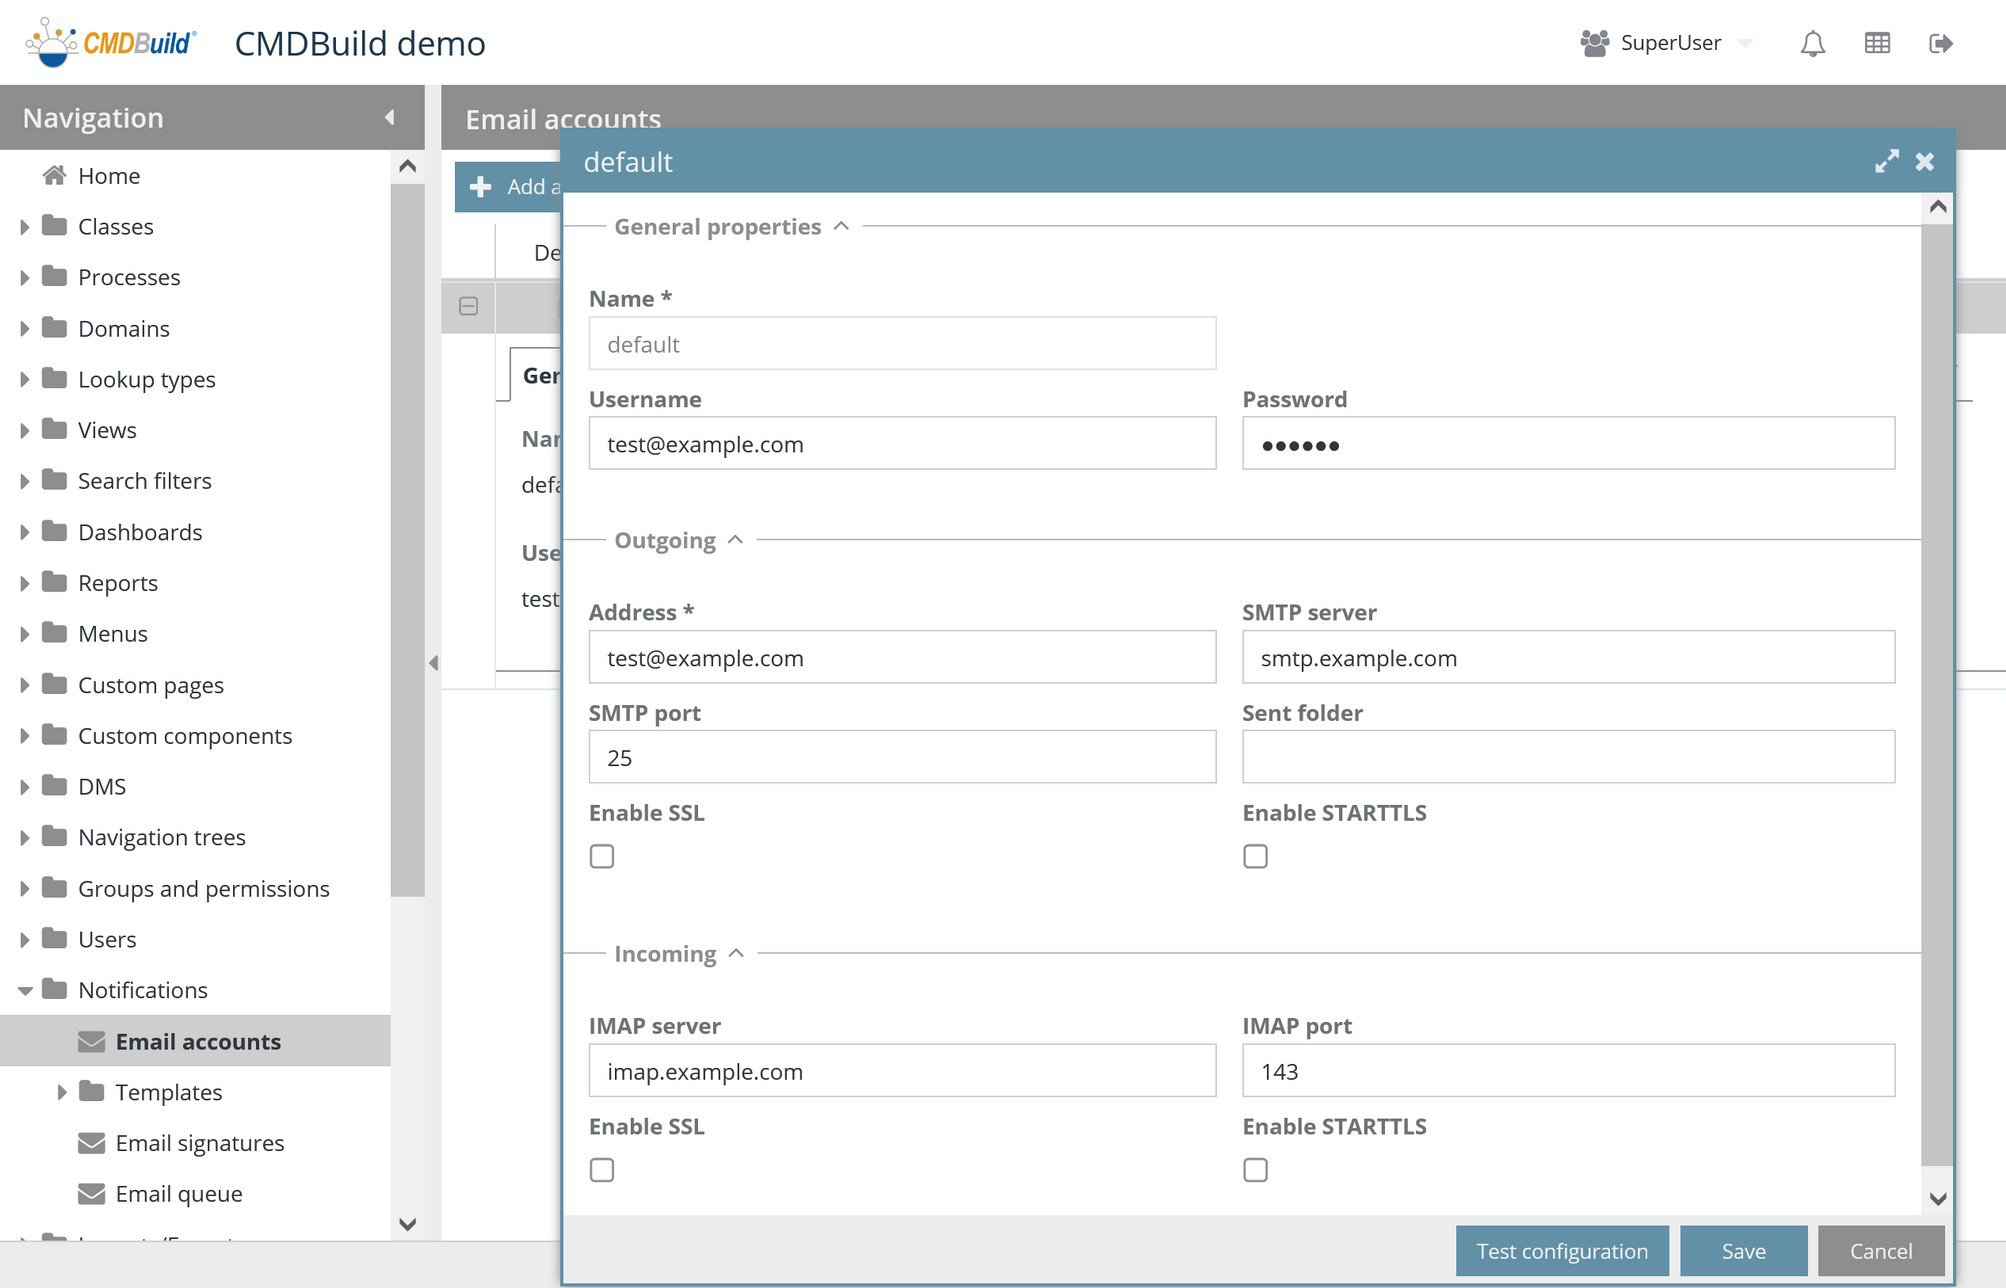Click the notifications bell icon
The height and width of the screenshot is (1288, 2006).
point(1812,43)
